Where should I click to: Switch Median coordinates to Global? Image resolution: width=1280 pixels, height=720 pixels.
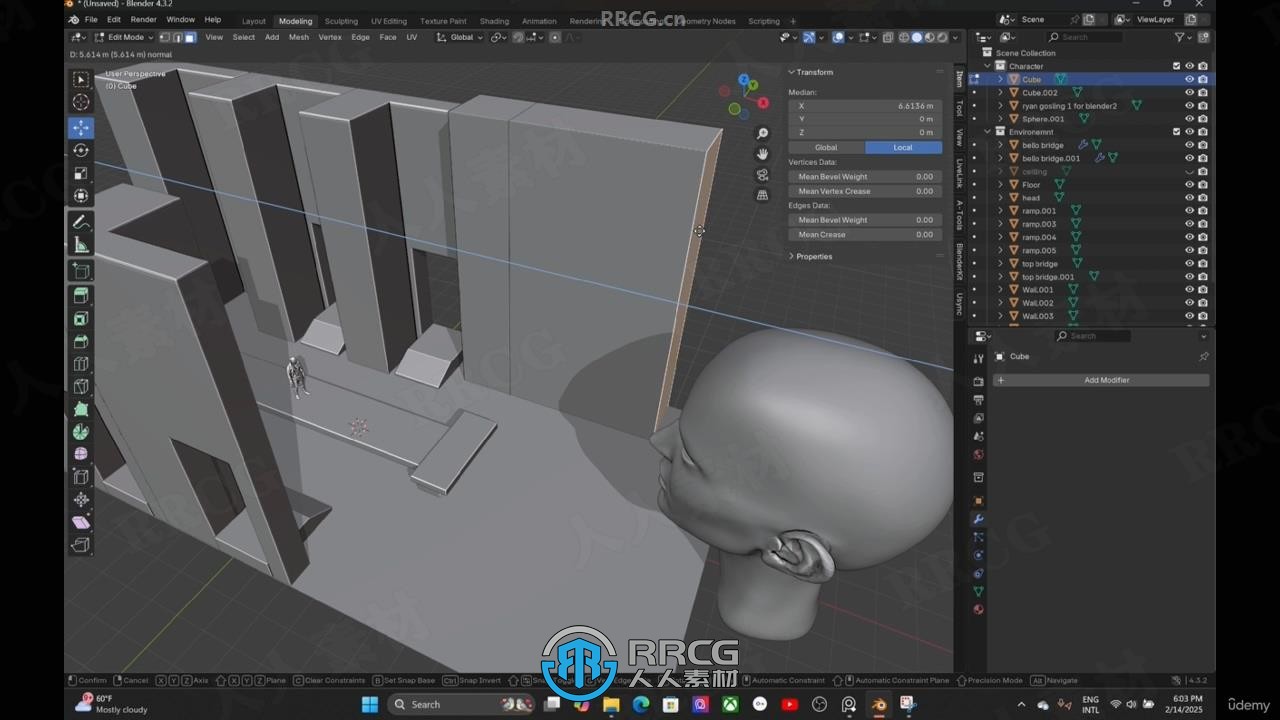[826, 147]
